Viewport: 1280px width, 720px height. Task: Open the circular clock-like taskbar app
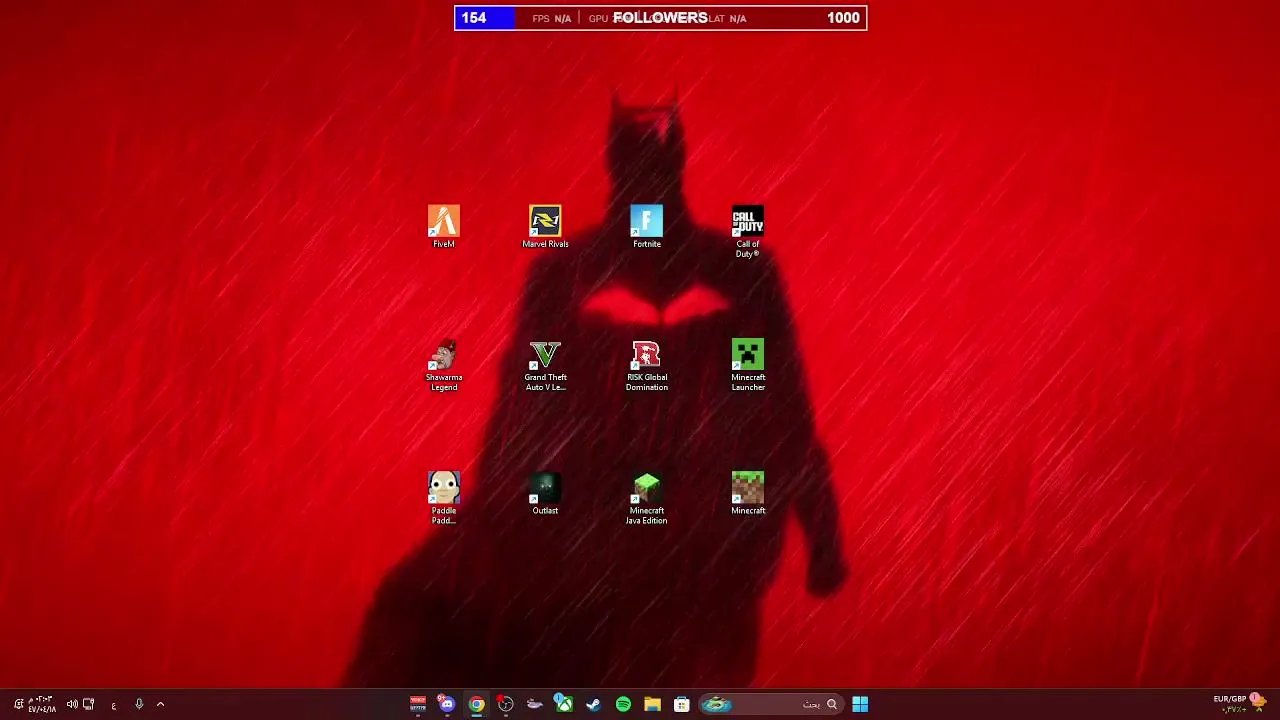tap(506, 704)
